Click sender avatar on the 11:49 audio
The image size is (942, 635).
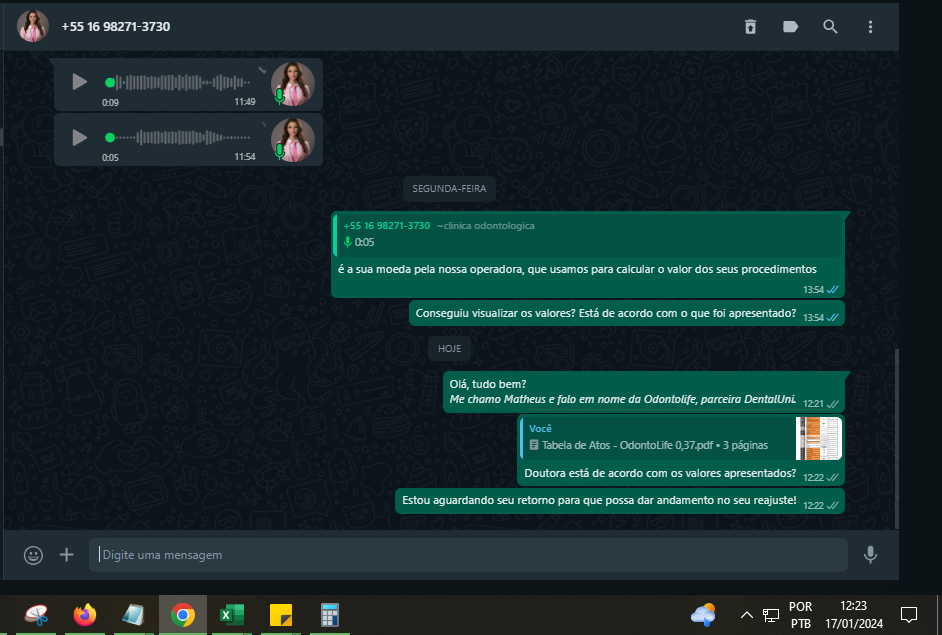click(293, 84)
